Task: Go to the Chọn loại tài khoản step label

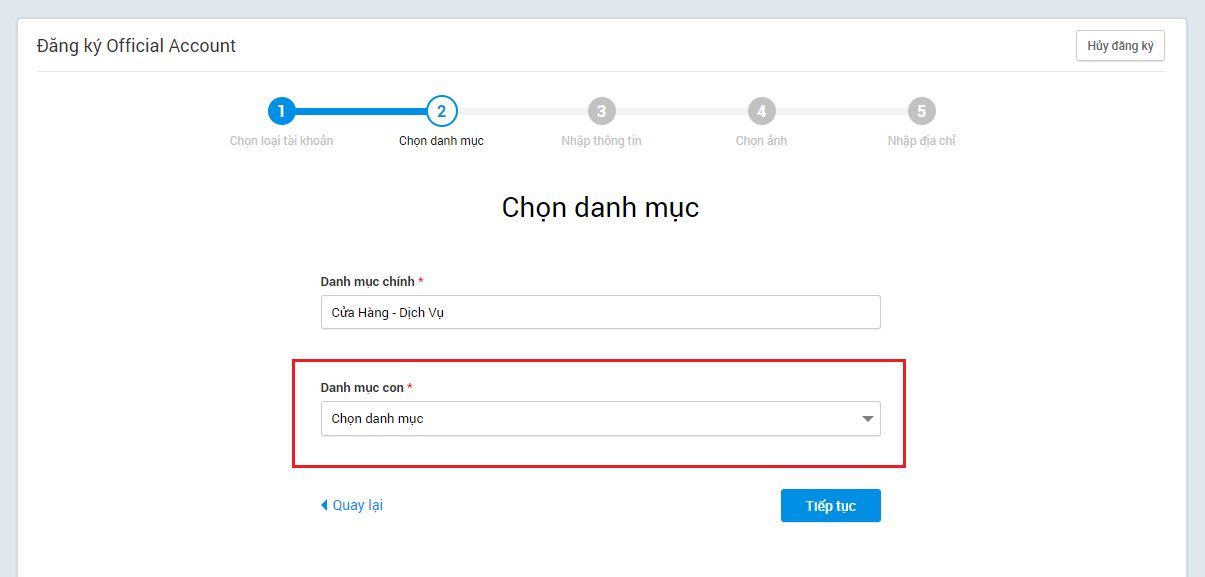Action: click(281, 141)
